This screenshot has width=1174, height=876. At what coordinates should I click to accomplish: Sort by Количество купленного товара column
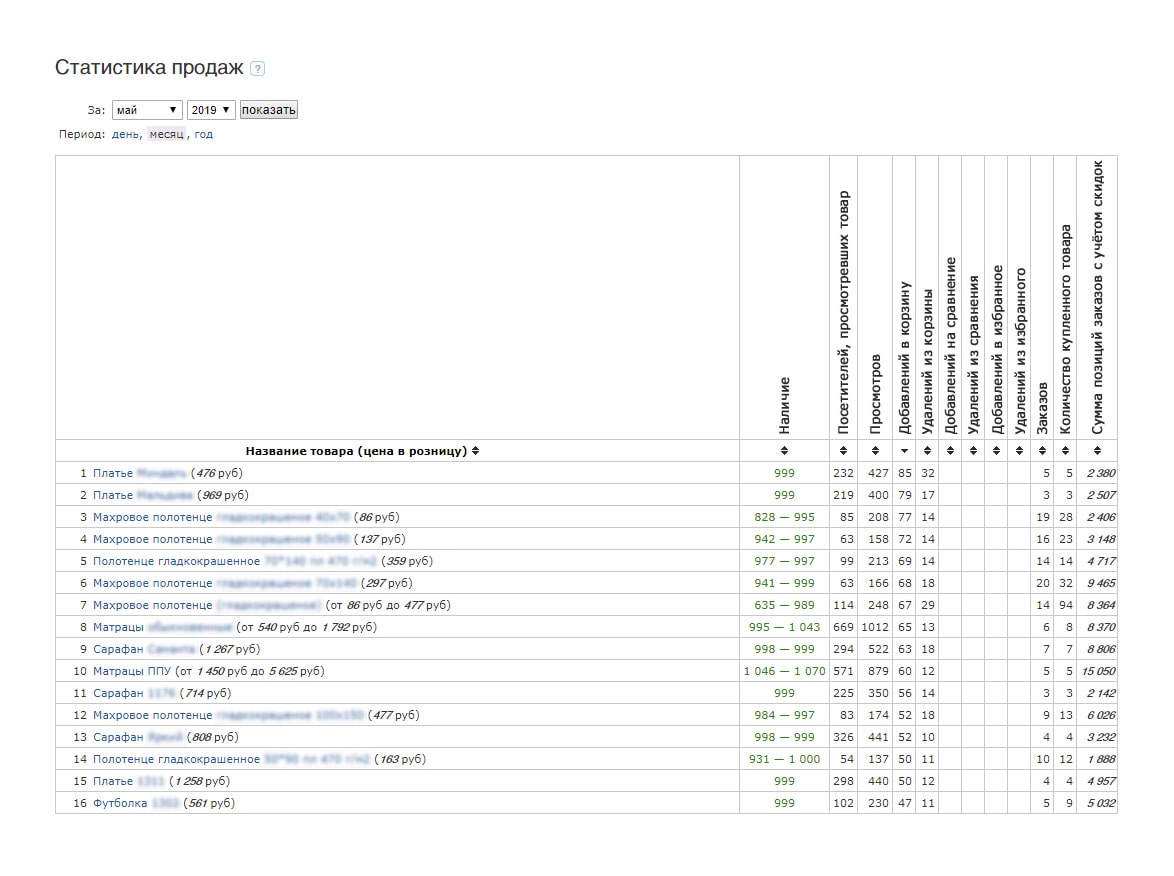1063,450
